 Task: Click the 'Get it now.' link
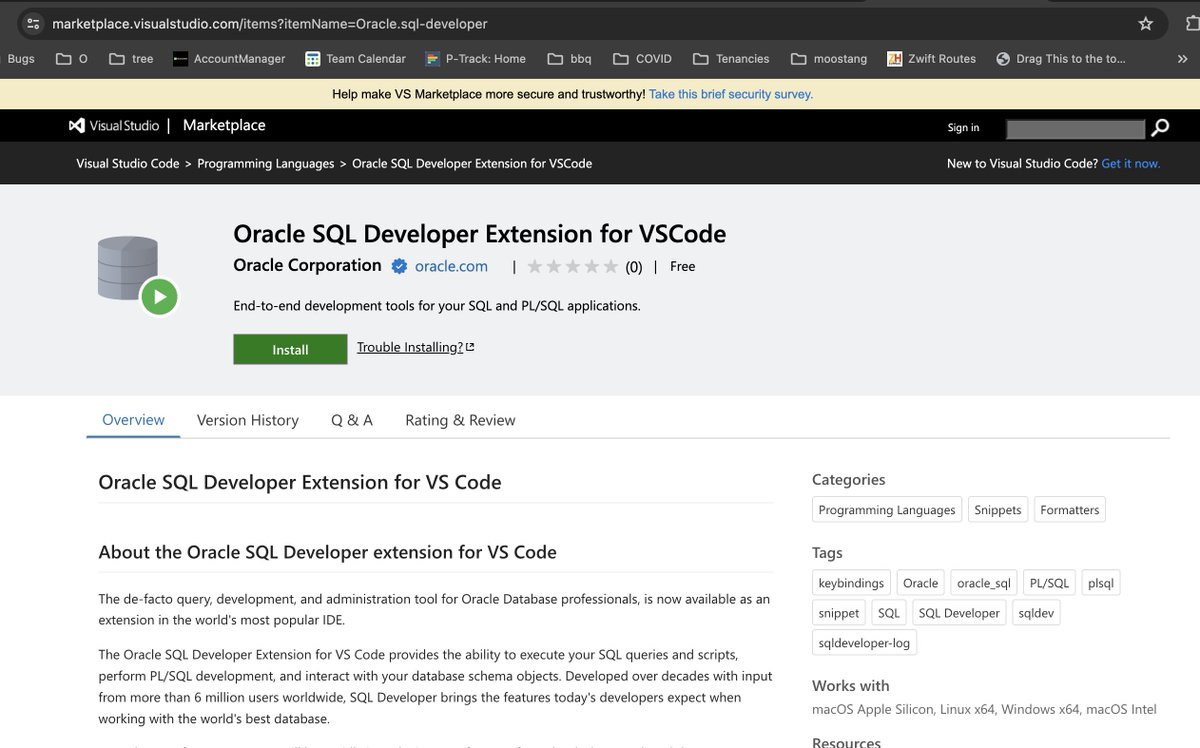click(1131, 164)
